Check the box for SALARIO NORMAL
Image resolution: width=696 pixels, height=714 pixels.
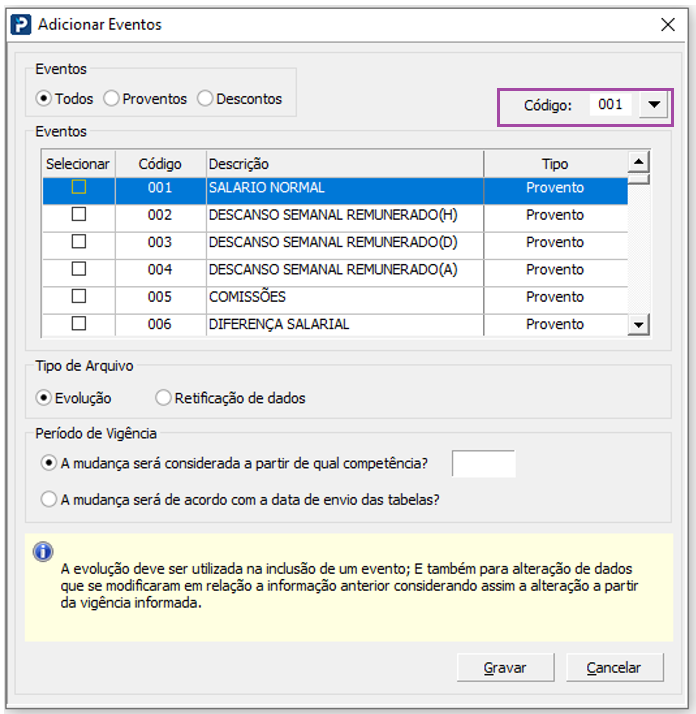(79, 187)
